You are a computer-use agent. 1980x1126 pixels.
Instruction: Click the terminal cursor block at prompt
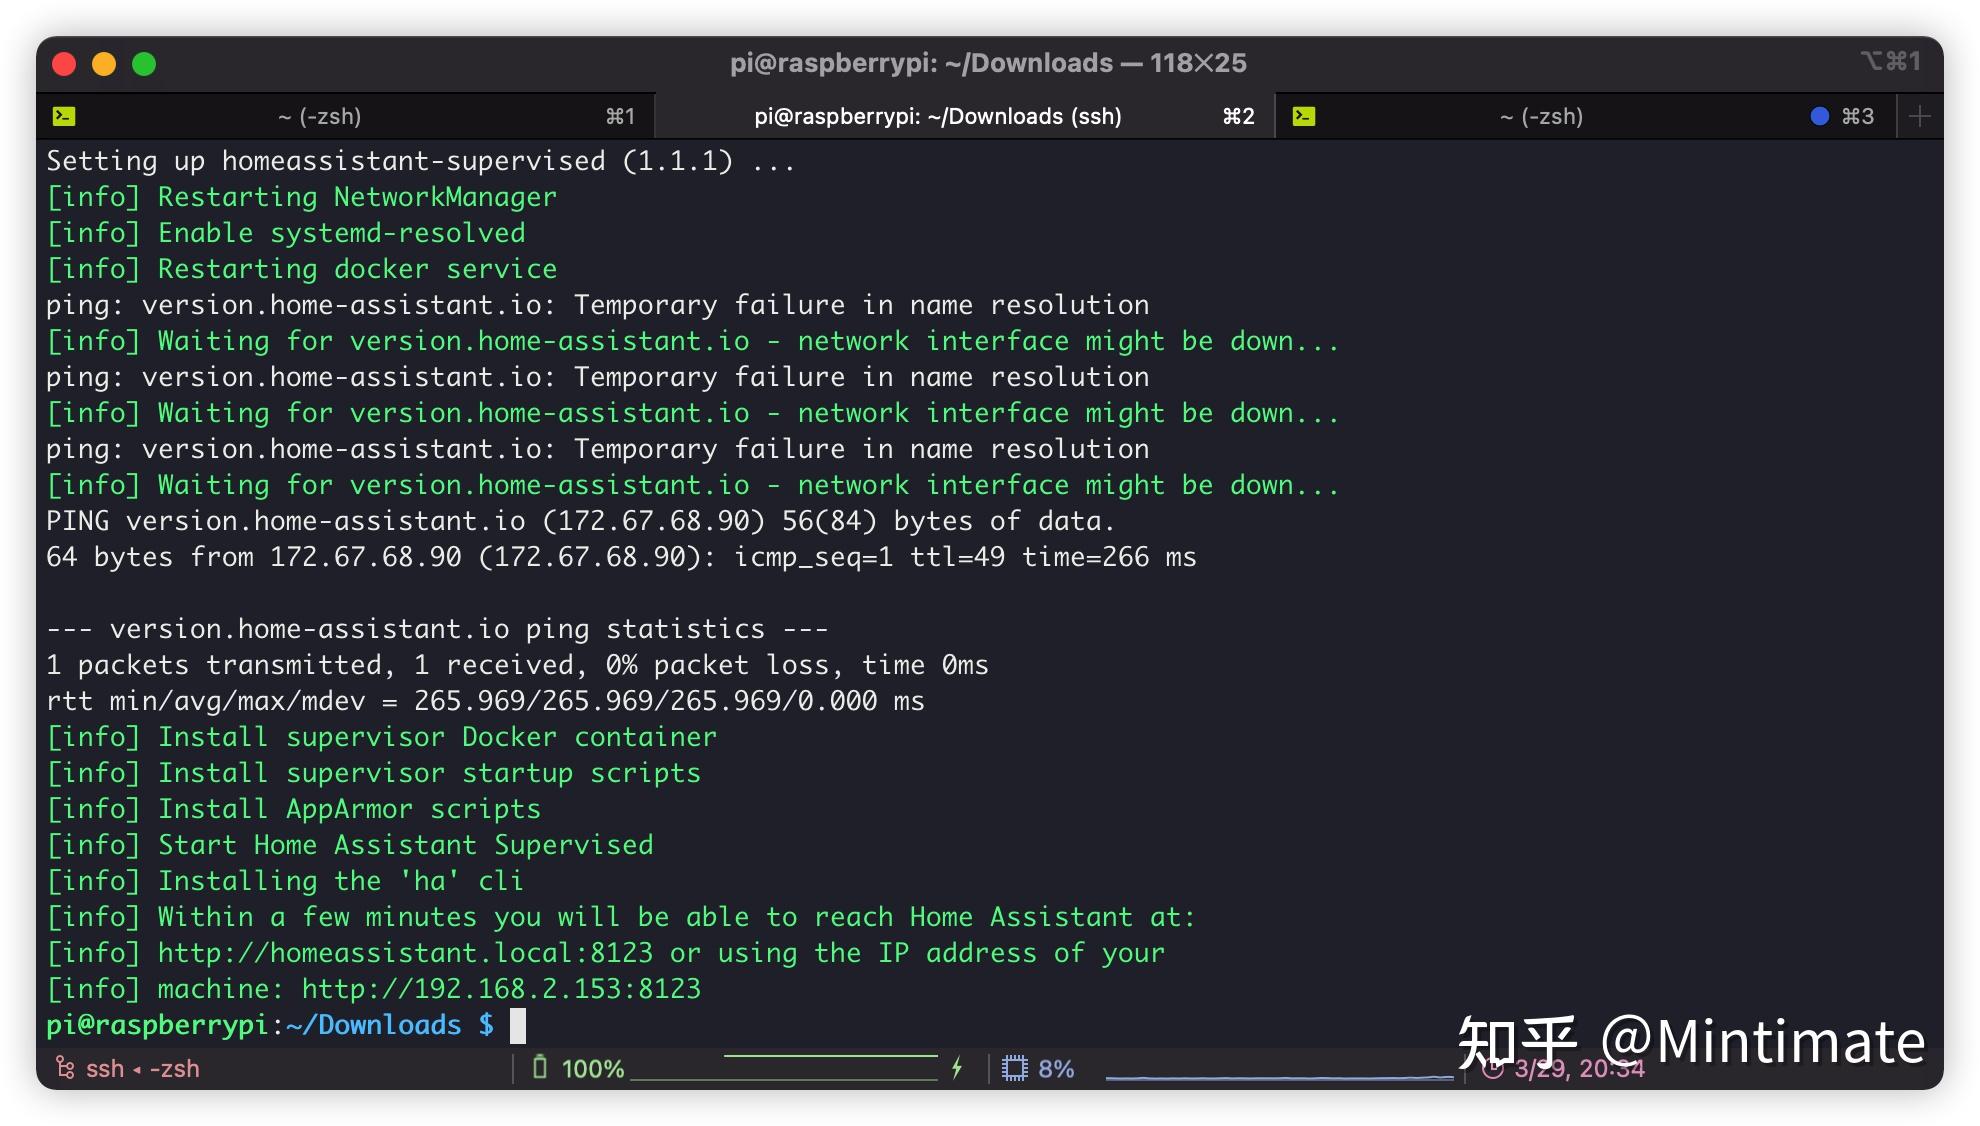(x=518, y=1026)
